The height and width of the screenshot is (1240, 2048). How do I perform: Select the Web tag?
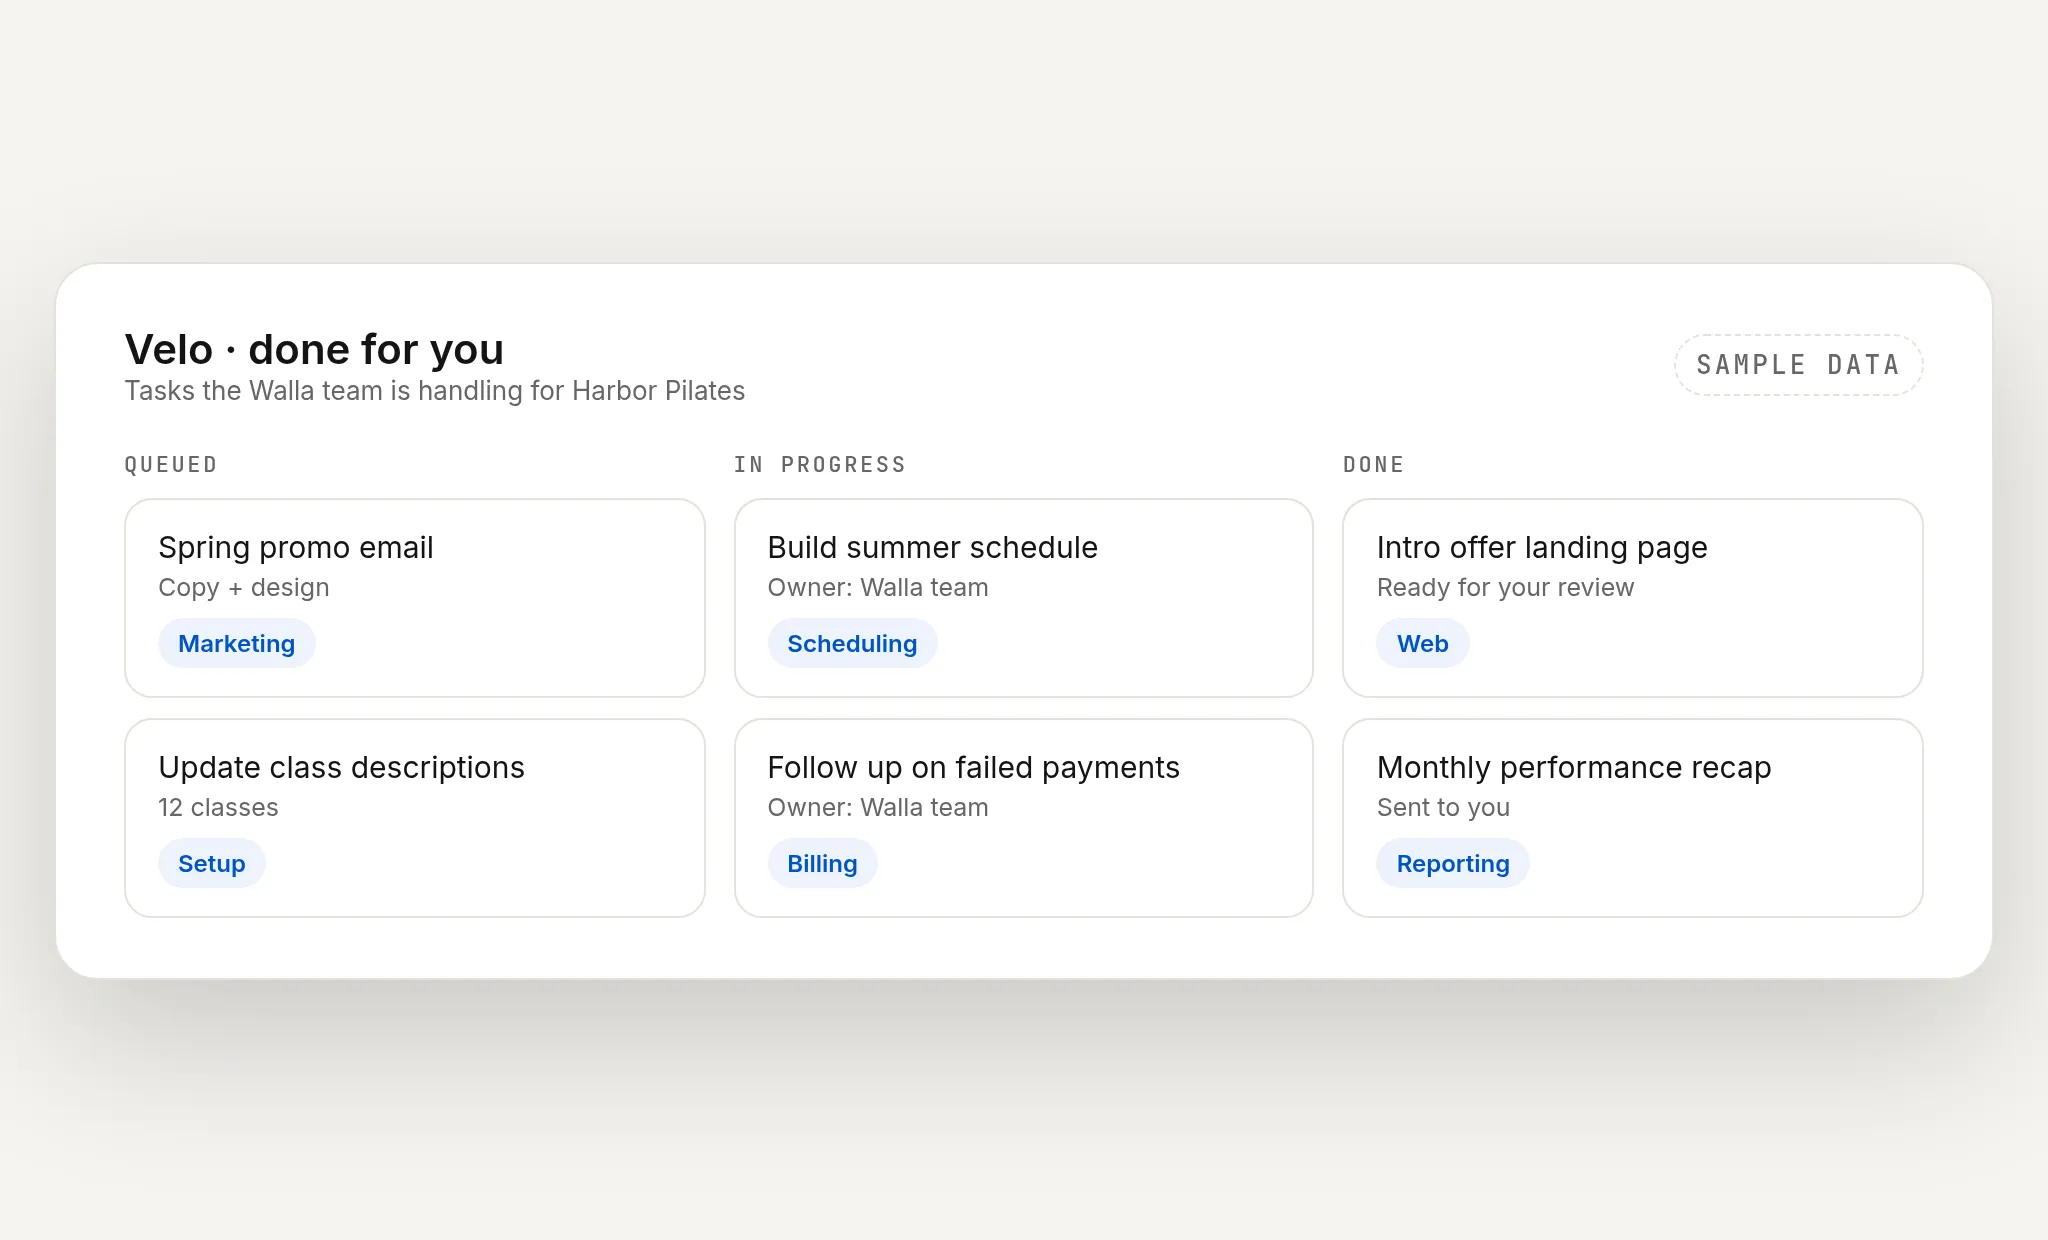[x=1423, y=643]
